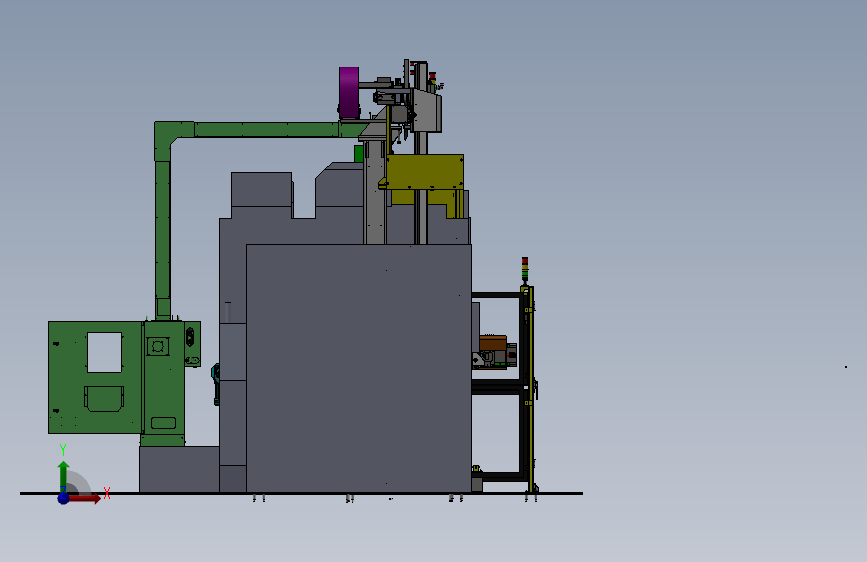Select the brown component on the right-side rack
Screen dimensions: 867x562
coord(493,342)
